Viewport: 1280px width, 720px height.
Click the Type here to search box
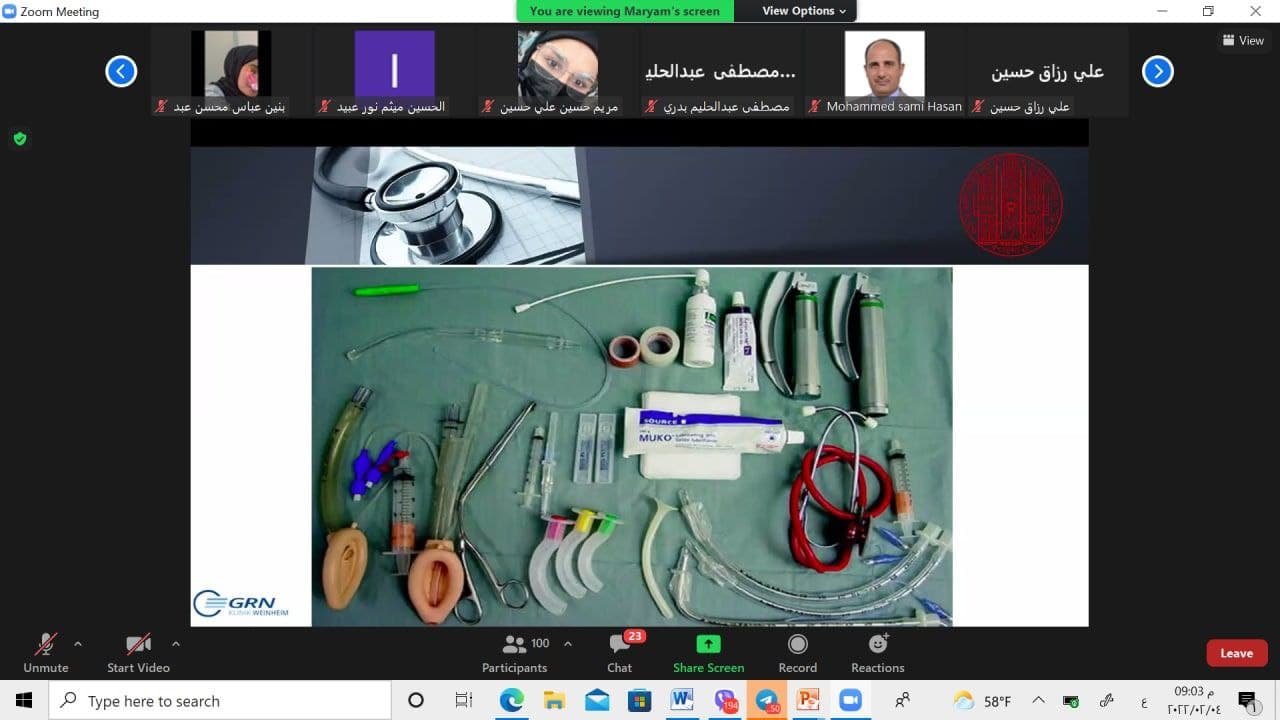220,700
